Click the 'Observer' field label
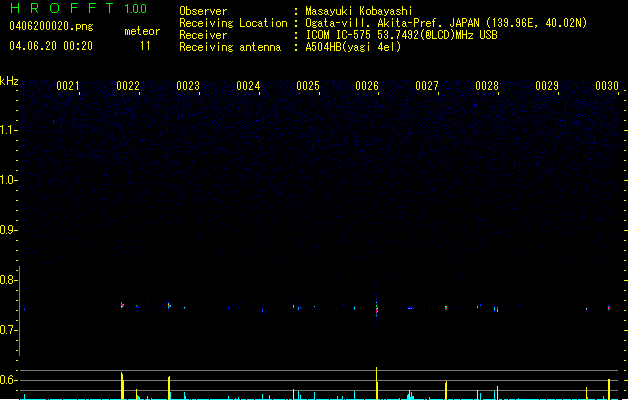The image size is (629, 400). [203, 11]
